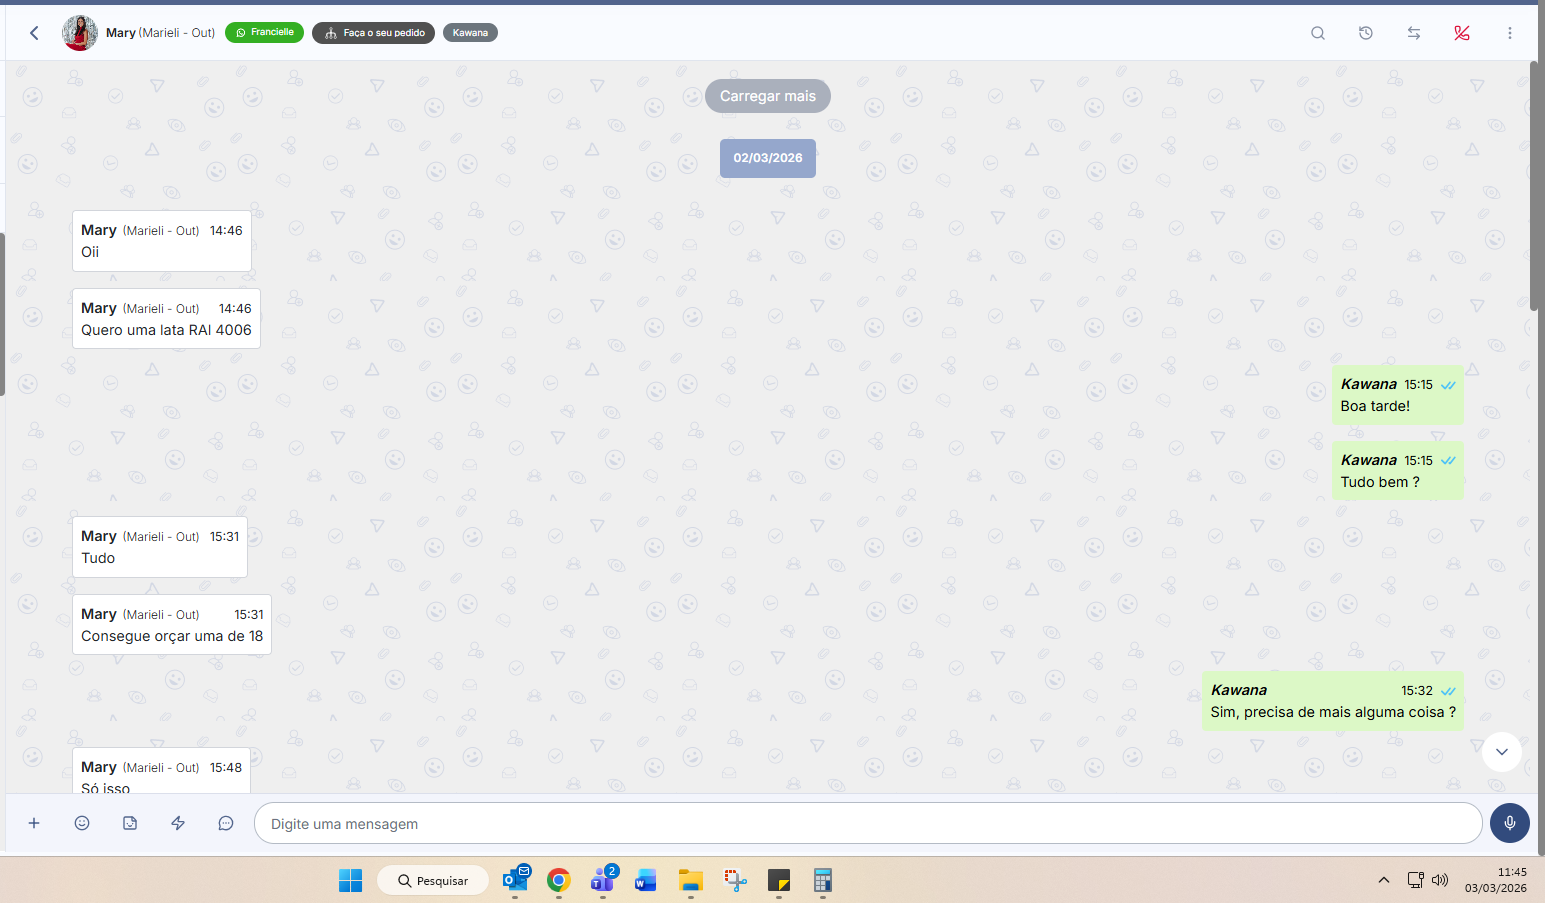Click the green Francielle tag
The width and height of the screenshot is (1545, 903).
[265, 33]
